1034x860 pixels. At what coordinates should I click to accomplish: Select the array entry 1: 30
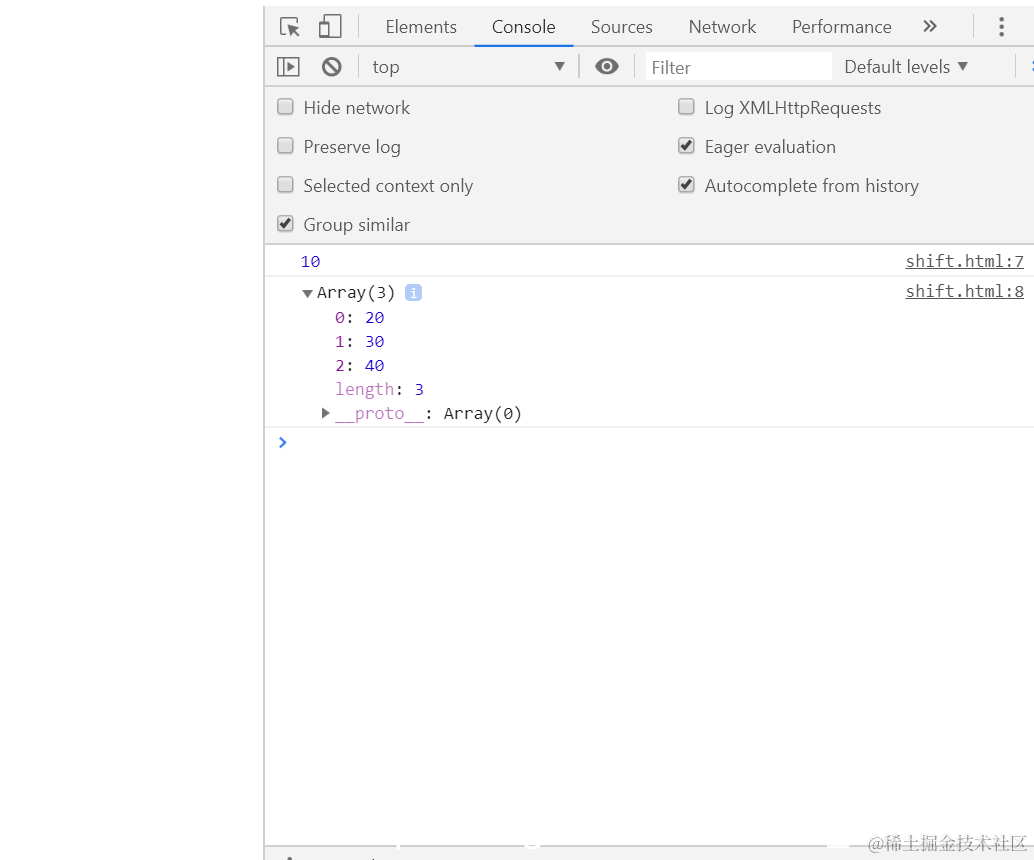[x=359, y=342]
